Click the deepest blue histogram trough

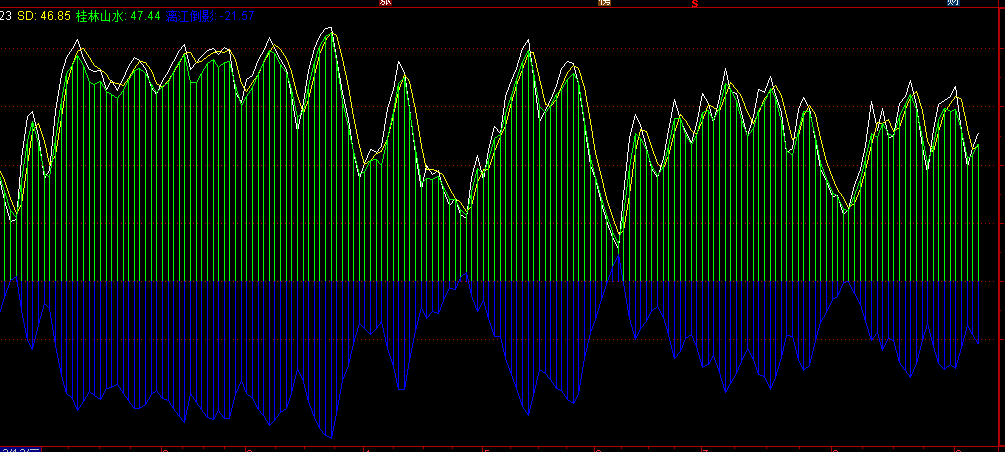pos(329,437)
